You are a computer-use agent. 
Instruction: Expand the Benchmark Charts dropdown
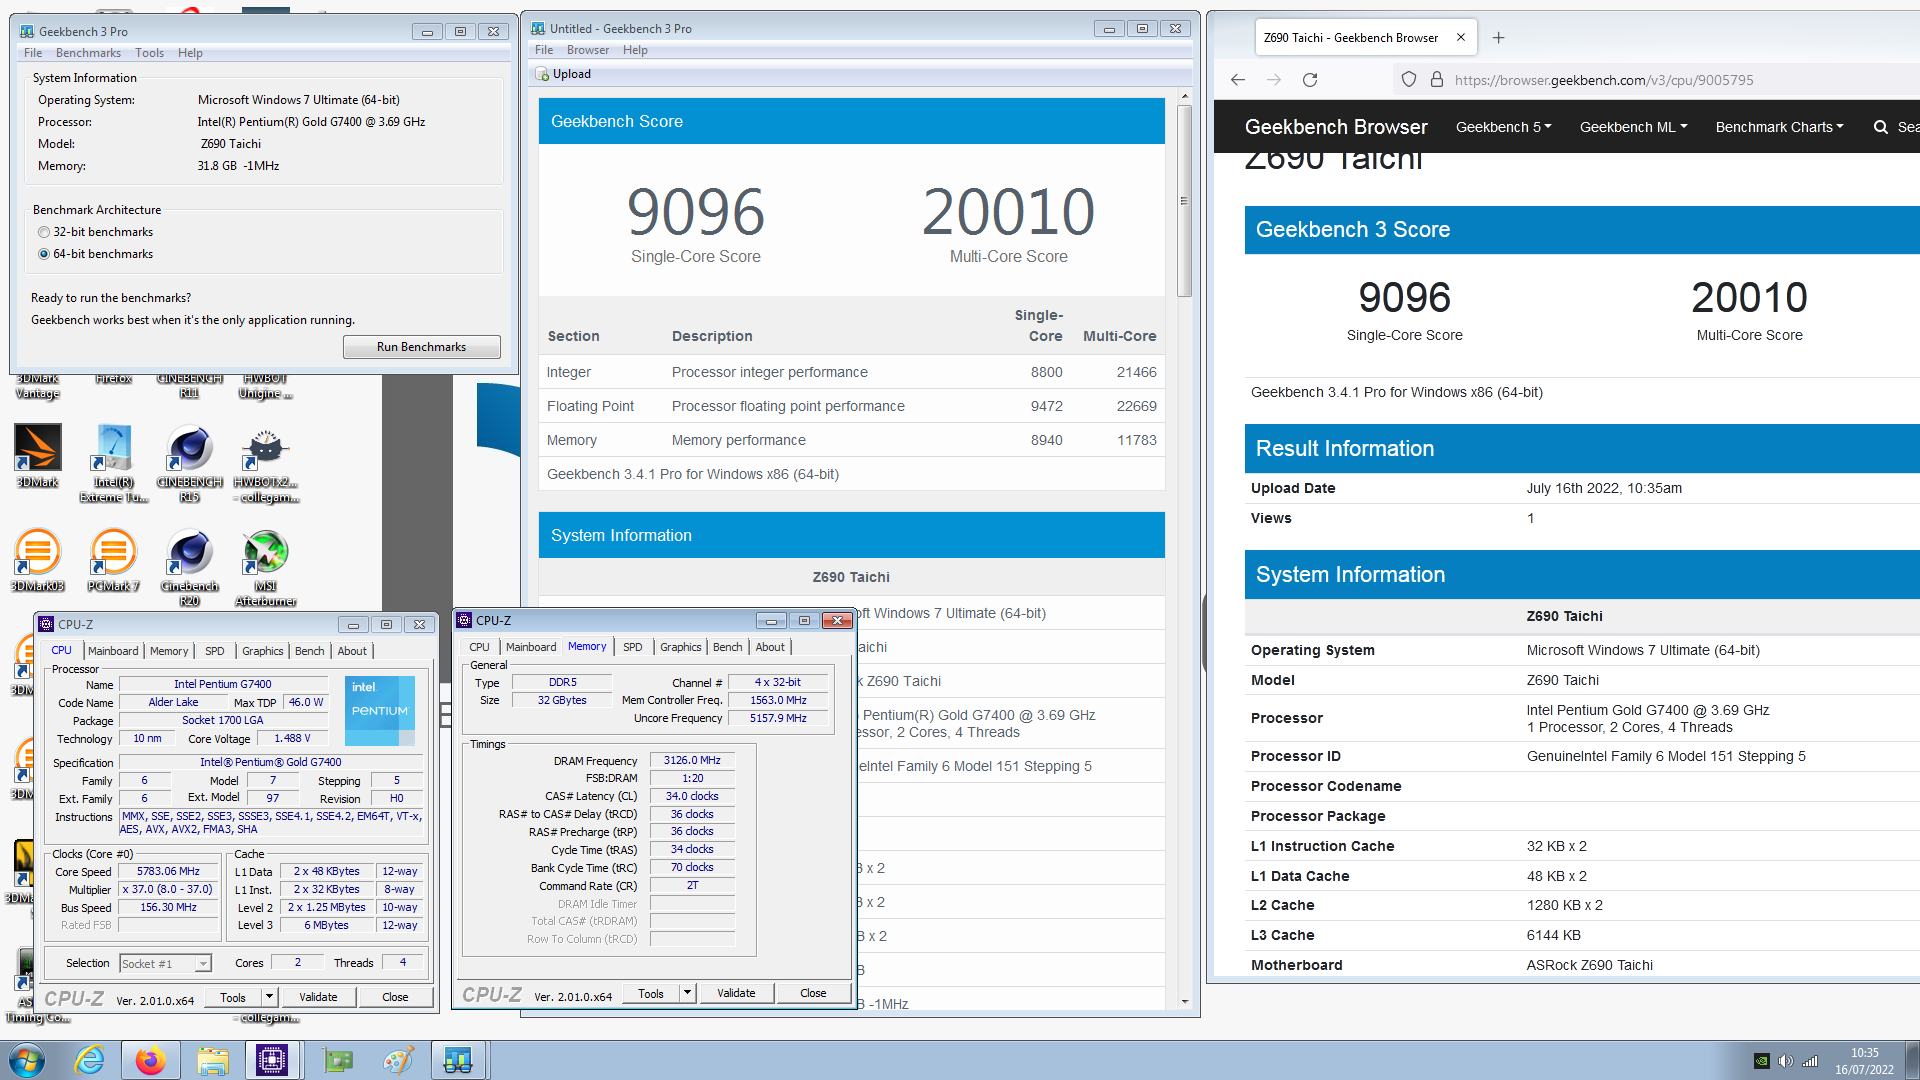[x=1780, y=127]
